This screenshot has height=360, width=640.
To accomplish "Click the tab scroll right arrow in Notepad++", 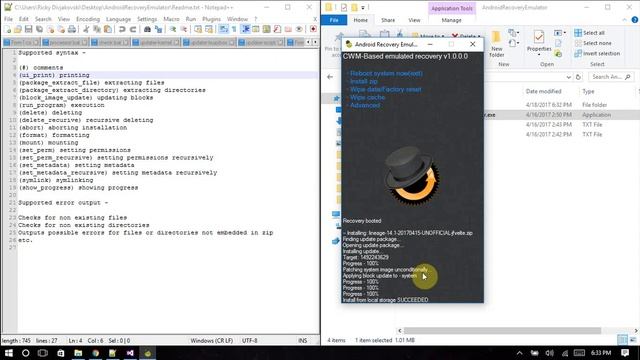I will (315, 42).
